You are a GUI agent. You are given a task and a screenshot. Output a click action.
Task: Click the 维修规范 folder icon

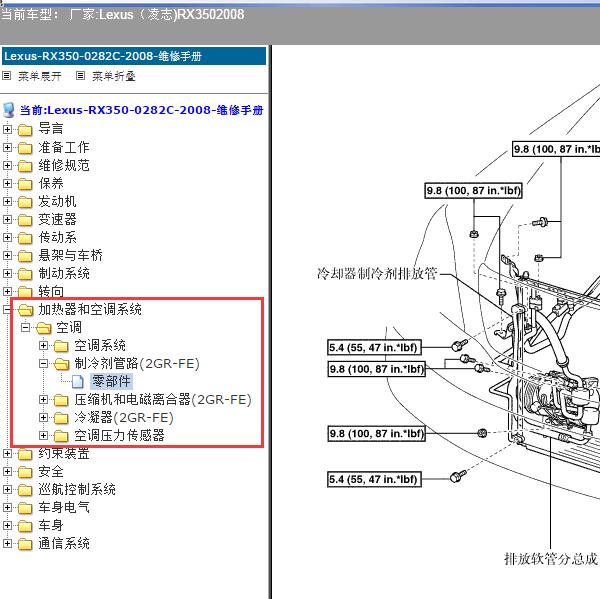[25, 166]
